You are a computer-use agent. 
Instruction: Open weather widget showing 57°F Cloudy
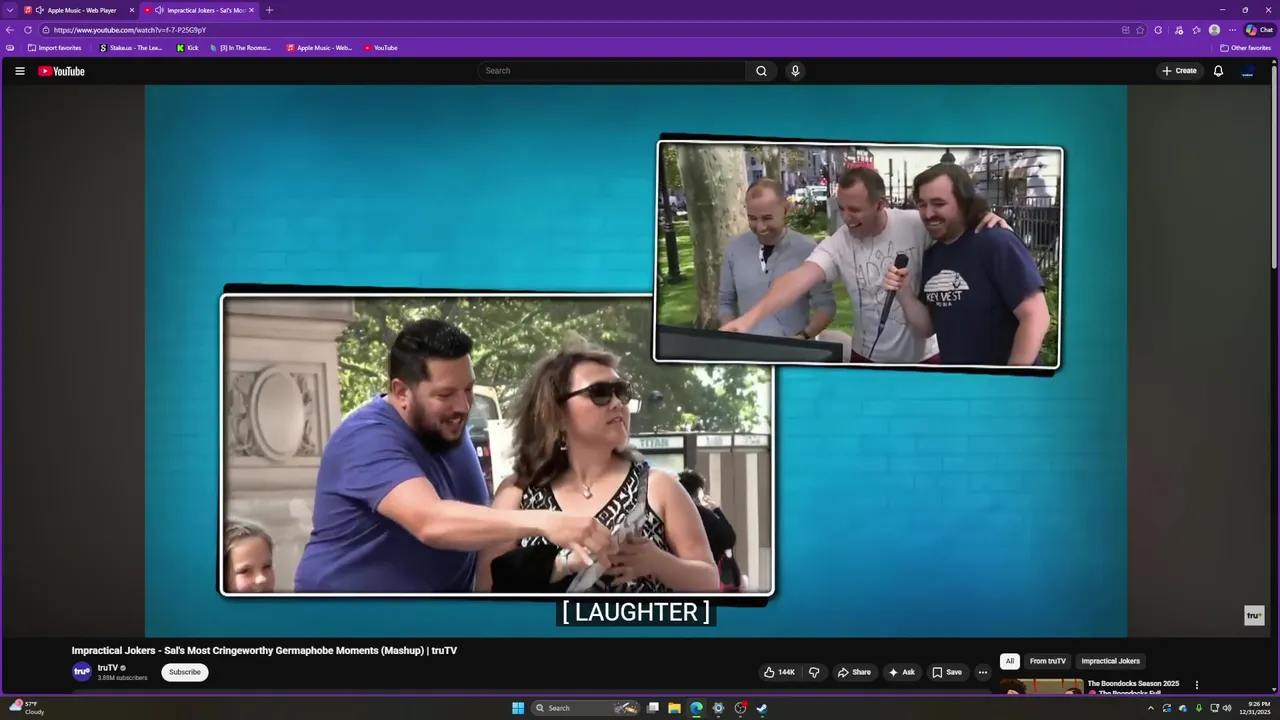(26, 708)
